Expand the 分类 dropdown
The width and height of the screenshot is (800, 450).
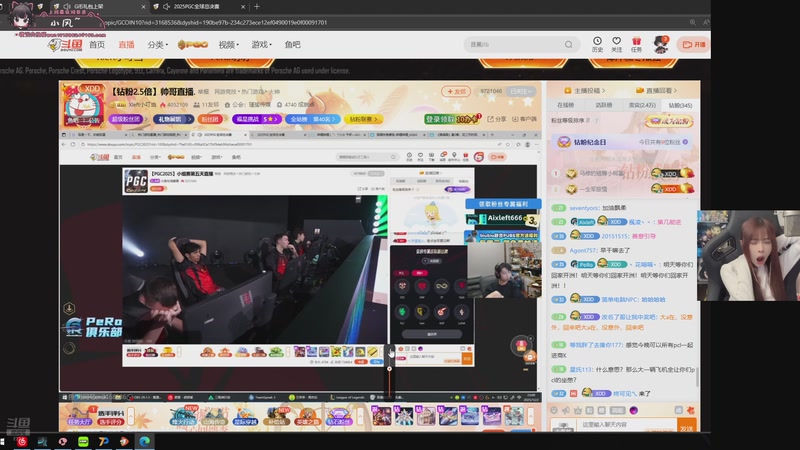pos(157,45)
